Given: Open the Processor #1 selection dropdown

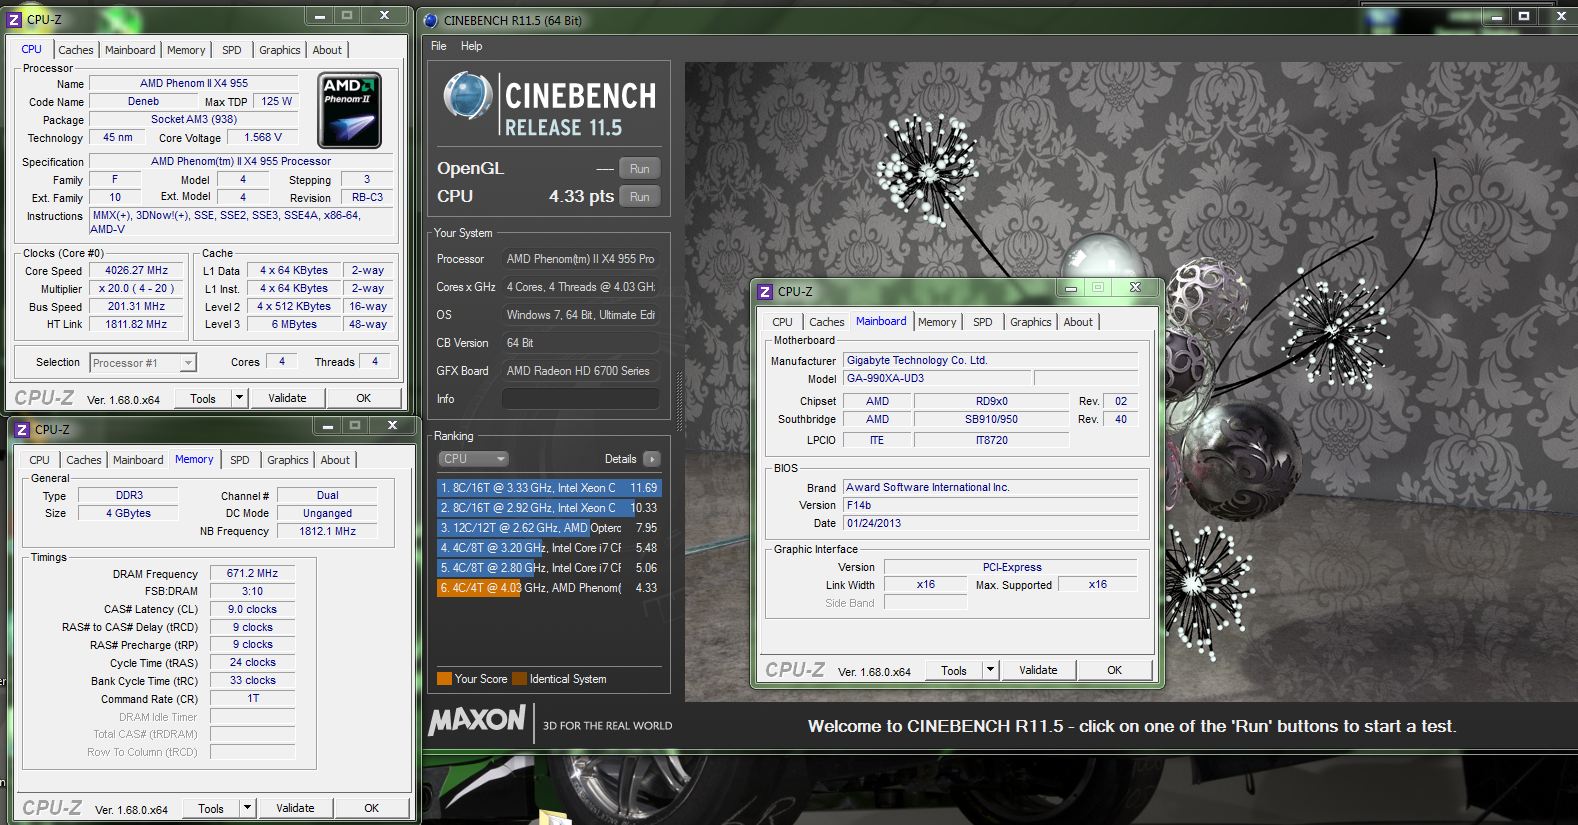Looking at the screenshot, I should click(143, 363).
